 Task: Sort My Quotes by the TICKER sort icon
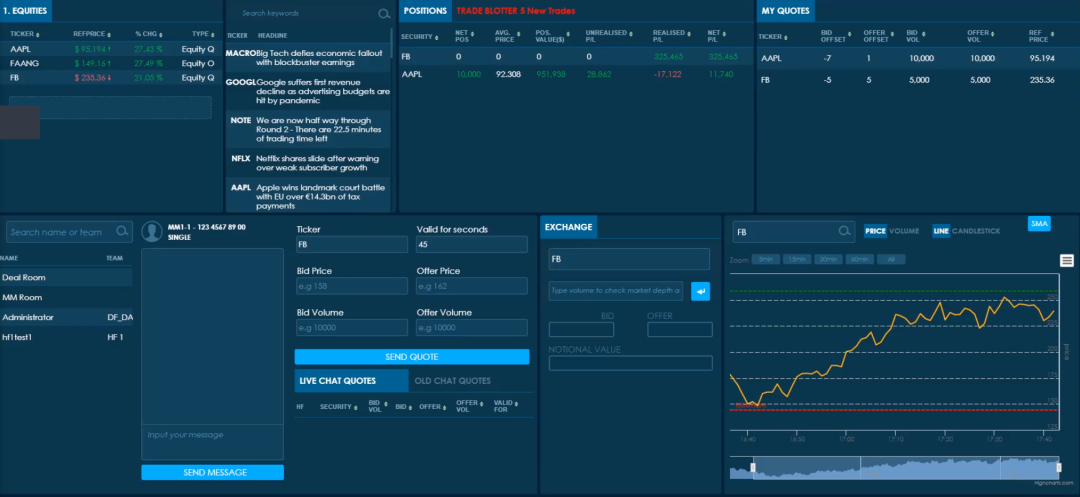pos(786,37)
